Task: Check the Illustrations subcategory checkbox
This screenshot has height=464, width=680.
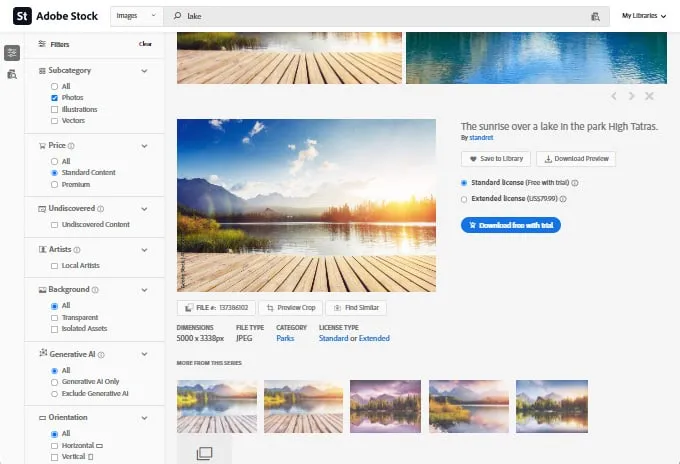Action: (54, 109)
